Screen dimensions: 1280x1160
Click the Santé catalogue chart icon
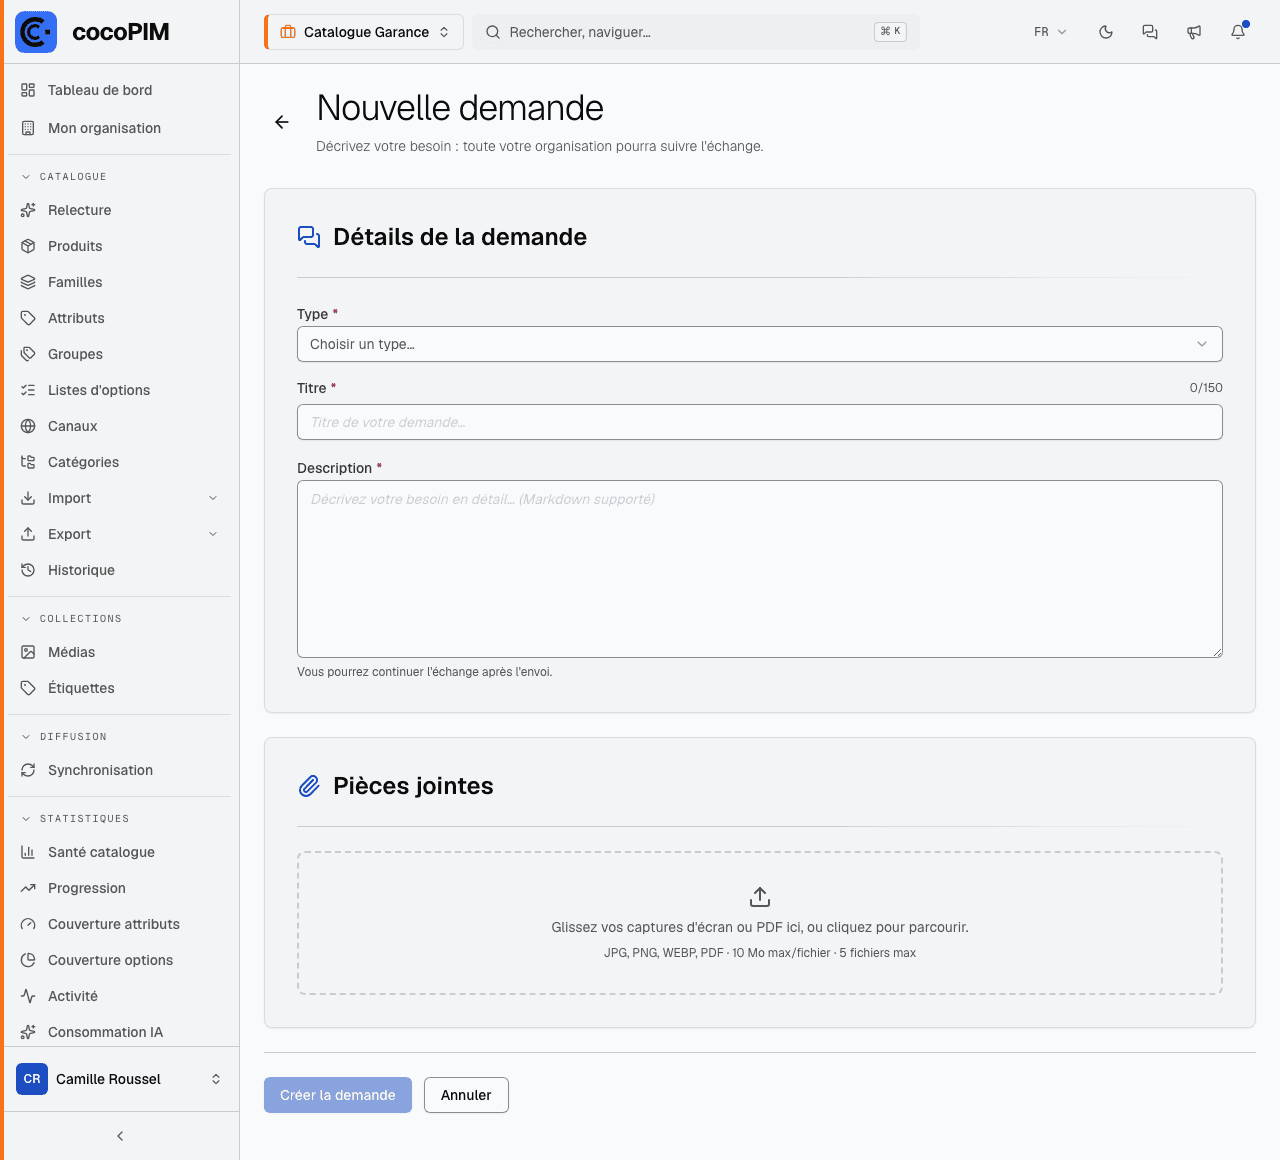point(28,852)
